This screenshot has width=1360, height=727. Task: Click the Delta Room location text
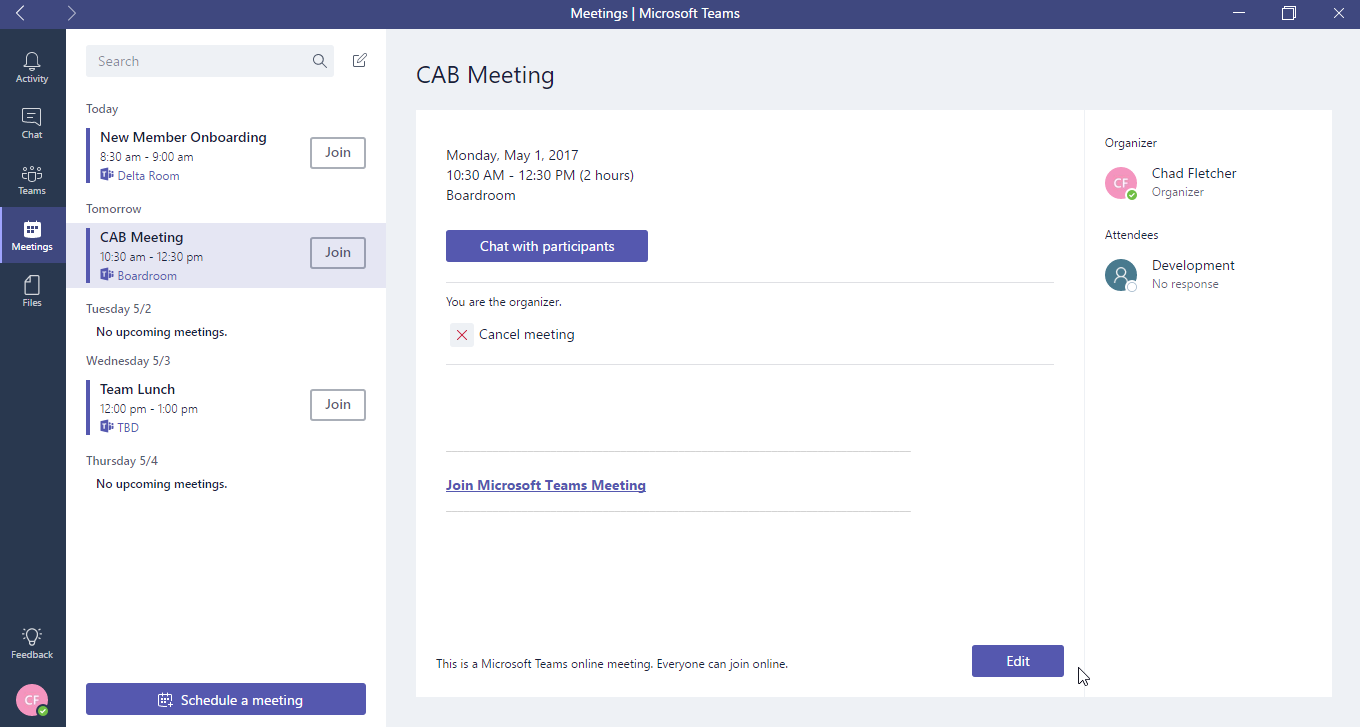click(x=148, y=176)
